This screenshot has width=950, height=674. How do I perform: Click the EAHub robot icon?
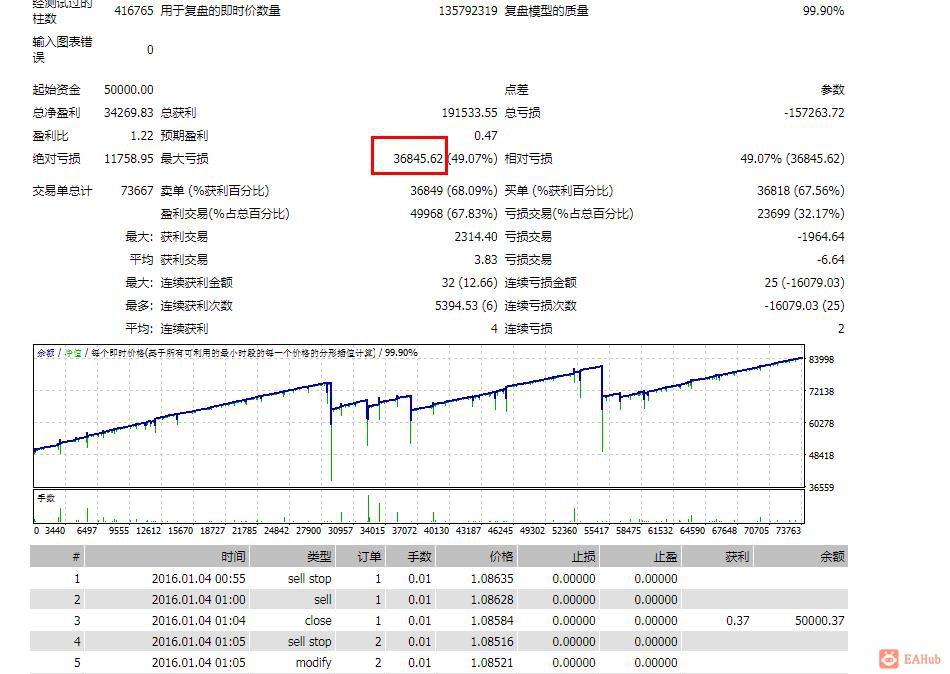pos(887,659)
